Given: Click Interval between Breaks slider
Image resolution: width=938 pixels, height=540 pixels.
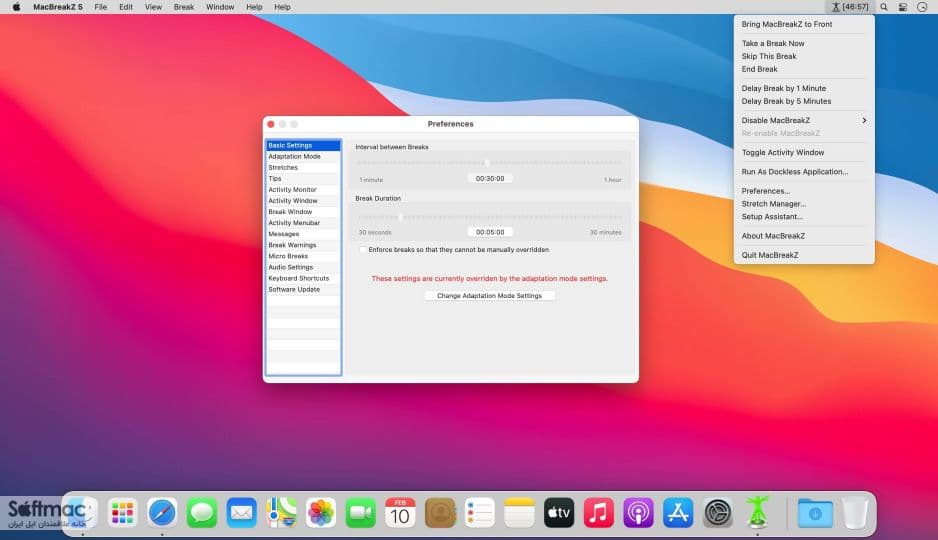Looking at the screenshot, I should click(489, 163).
